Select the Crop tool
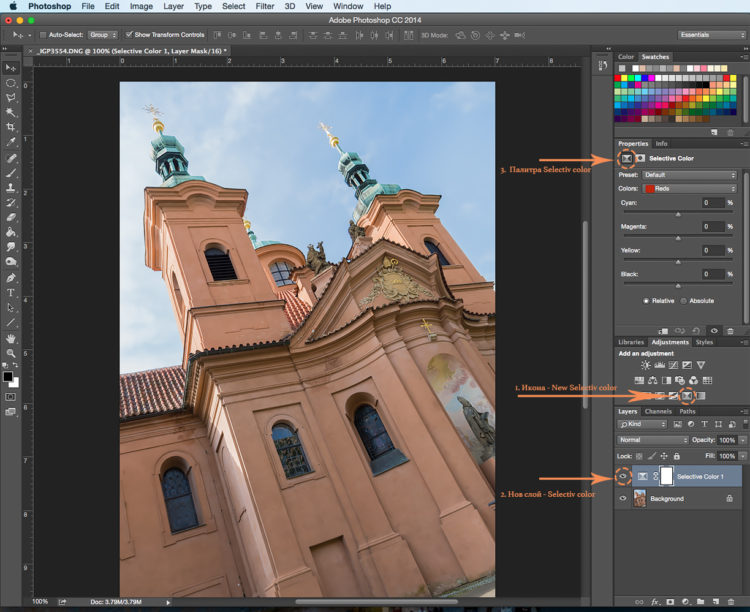This screenshot has width=750, height=612. click(11, 128)
